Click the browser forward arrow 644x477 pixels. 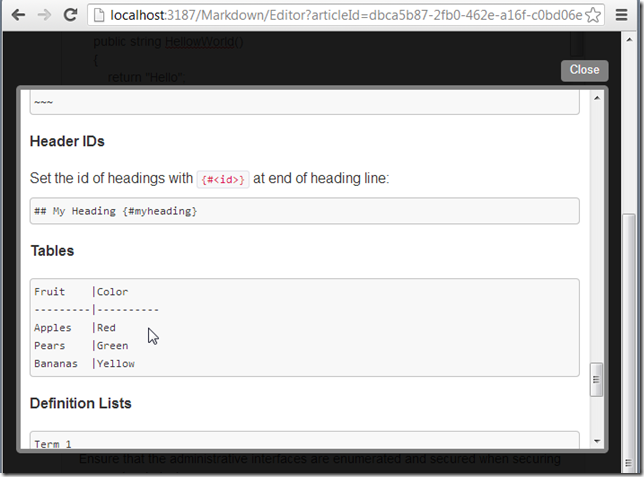pos(43,15)
